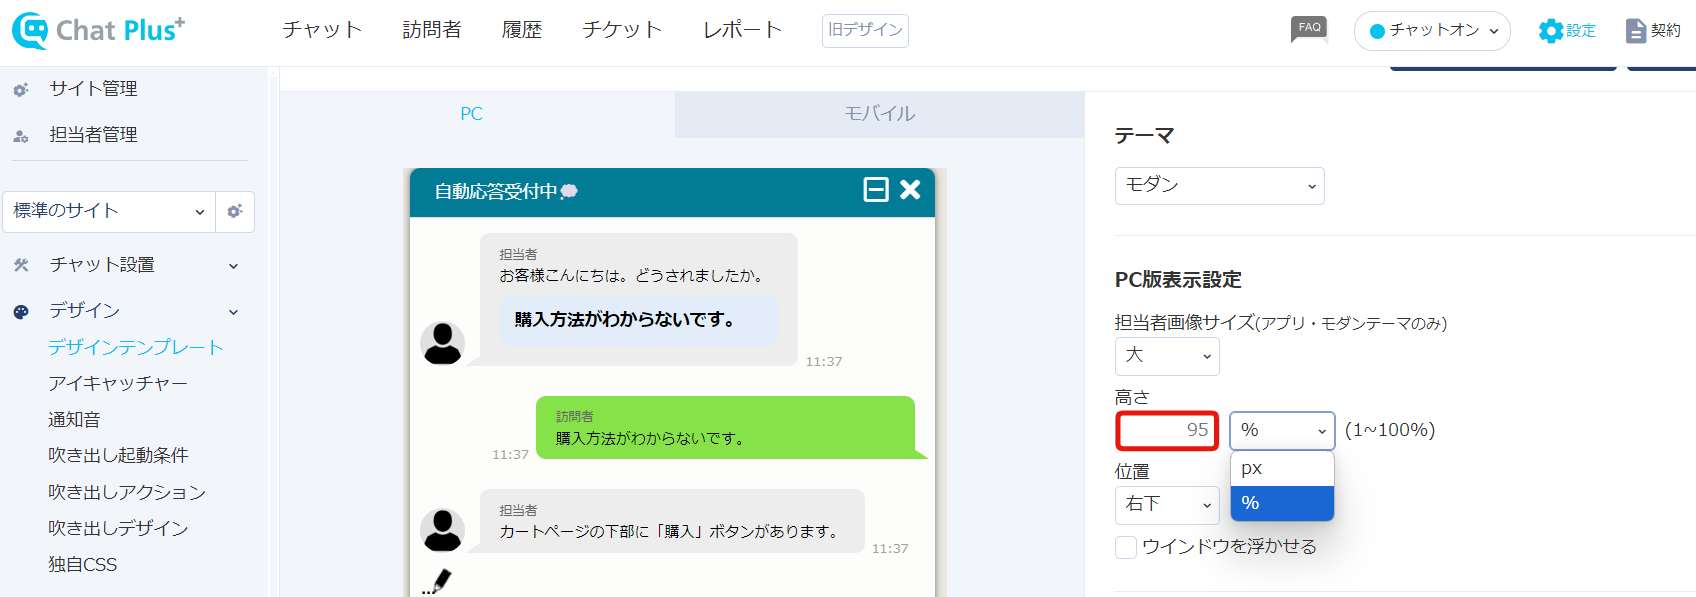The image size is (1696, 597).
Task: Open 吹き出しデザイン submenu item
Action: [x=118, y=528]
